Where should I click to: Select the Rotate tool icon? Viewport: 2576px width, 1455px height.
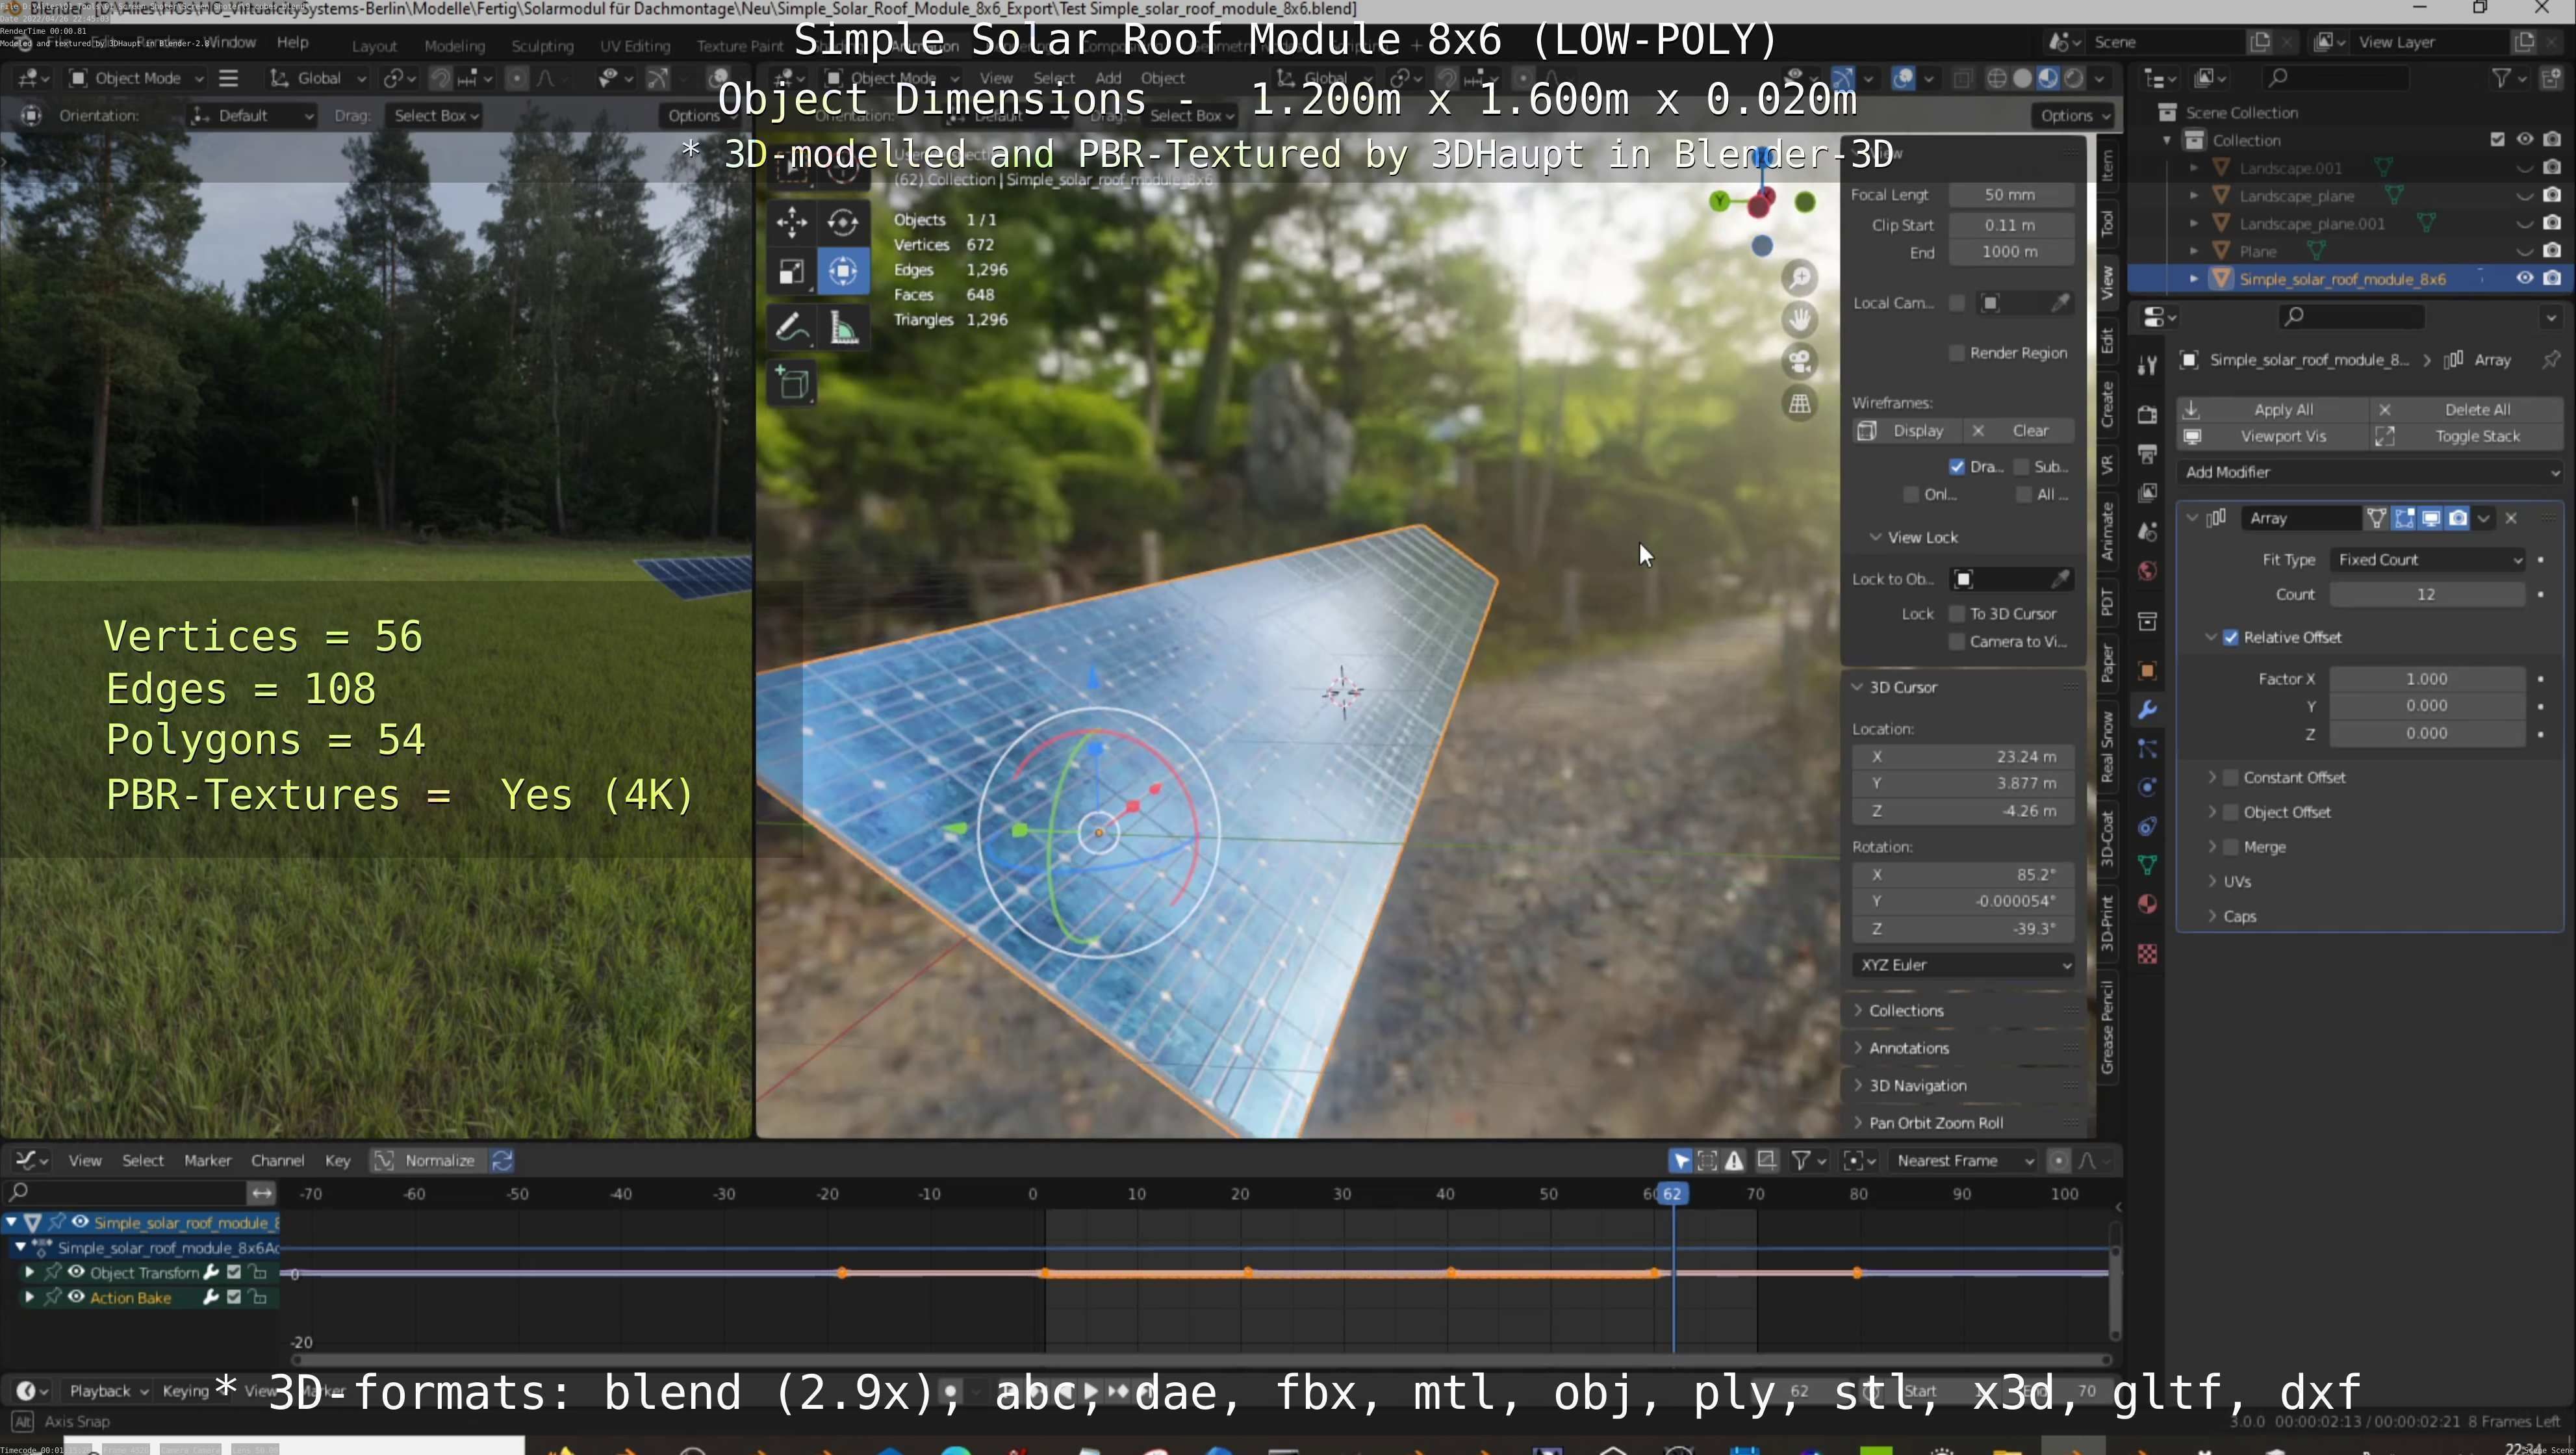(x=843, y=222)
